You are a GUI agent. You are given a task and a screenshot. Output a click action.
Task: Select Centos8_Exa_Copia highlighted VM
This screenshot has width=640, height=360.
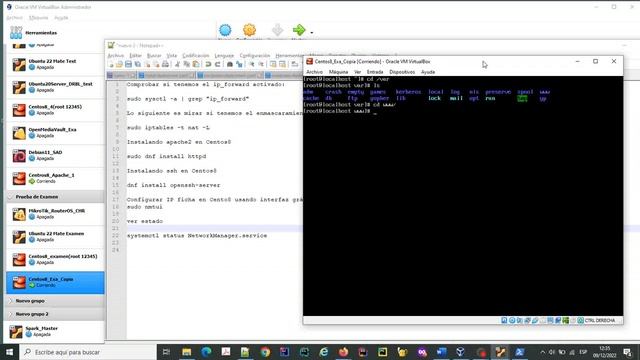[55, 282]
